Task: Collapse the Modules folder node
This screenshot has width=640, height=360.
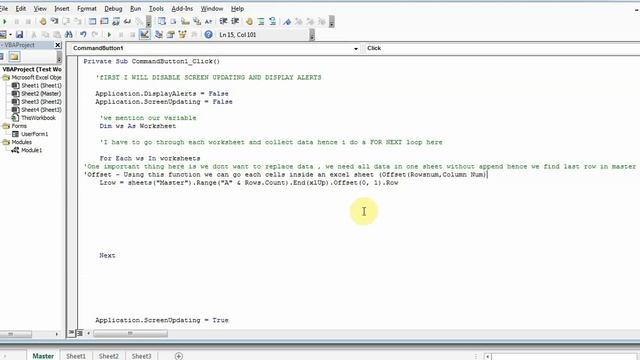Action: point(6,142)
